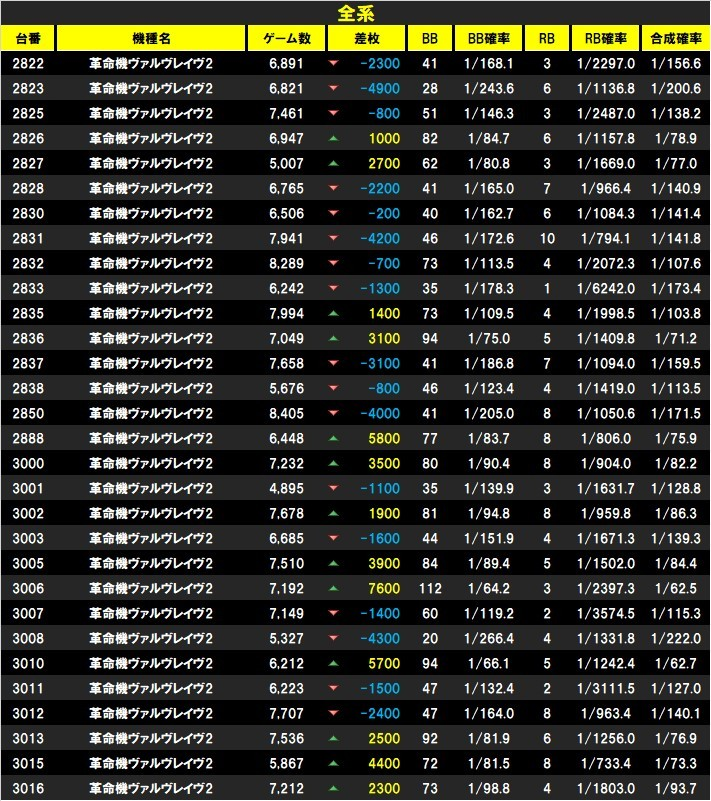Click combined probability 1/222.0
The width and height of the screenshot is (711, 801).
676,639
